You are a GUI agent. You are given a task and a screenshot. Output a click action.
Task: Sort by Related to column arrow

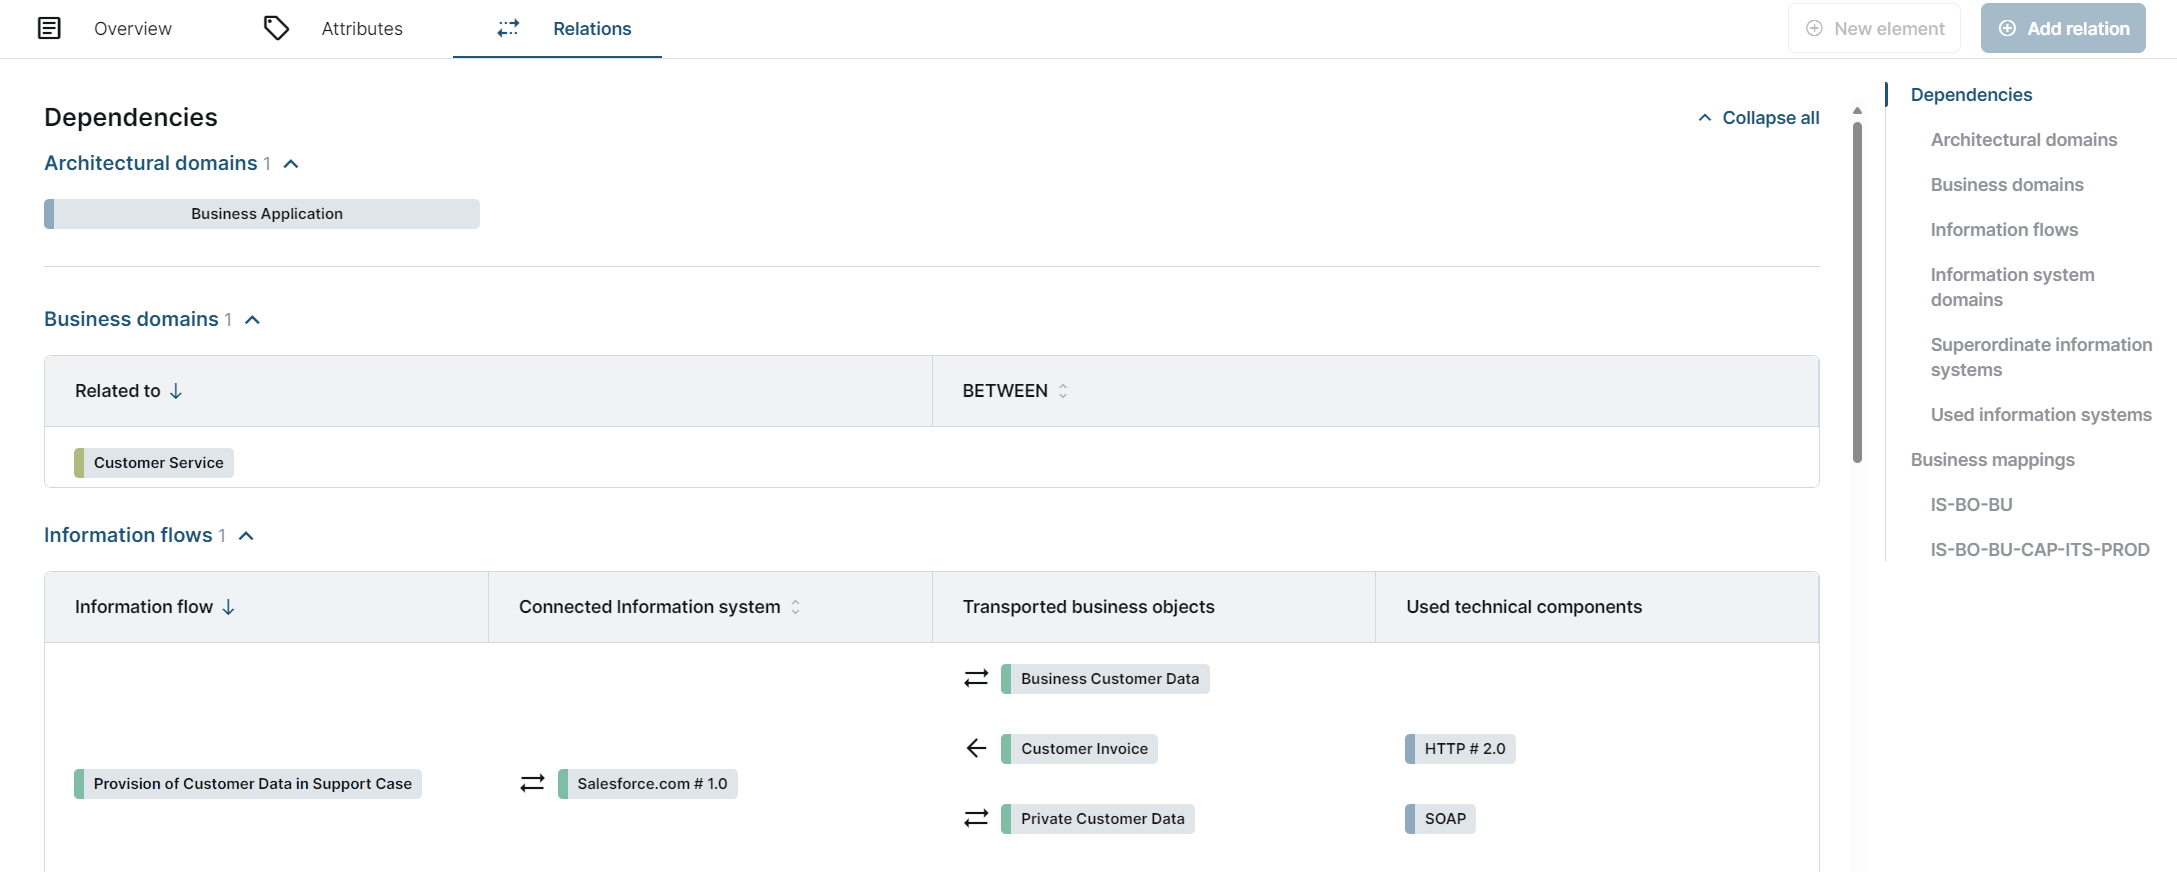point(176,391)
